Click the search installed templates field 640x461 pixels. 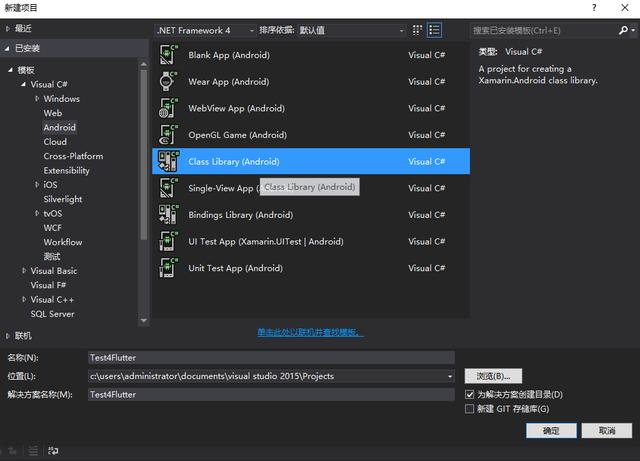click(544, 30)
